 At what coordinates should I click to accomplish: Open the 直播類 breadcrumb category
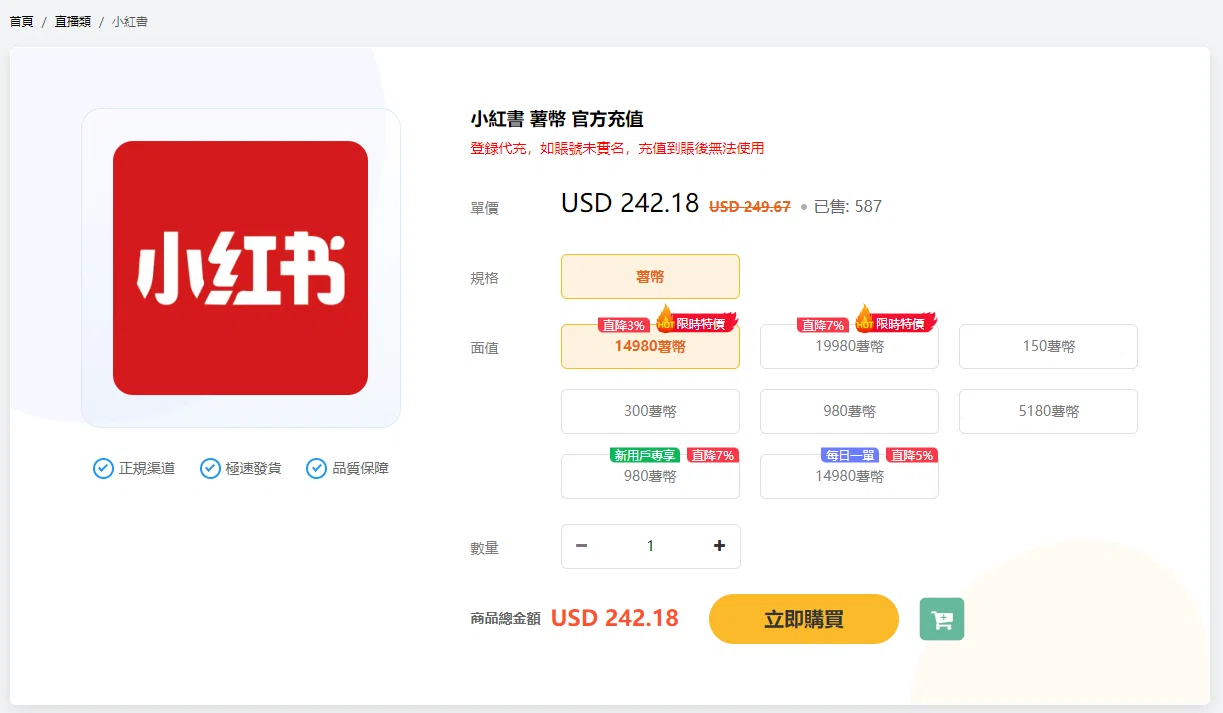point(73,21)
